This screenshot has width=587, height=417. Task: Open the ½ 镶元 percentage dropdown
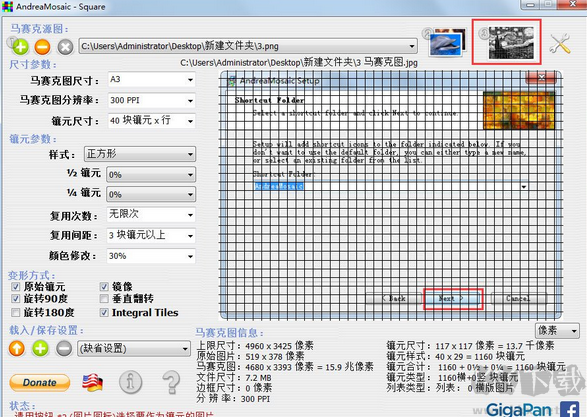coord(151,174)
